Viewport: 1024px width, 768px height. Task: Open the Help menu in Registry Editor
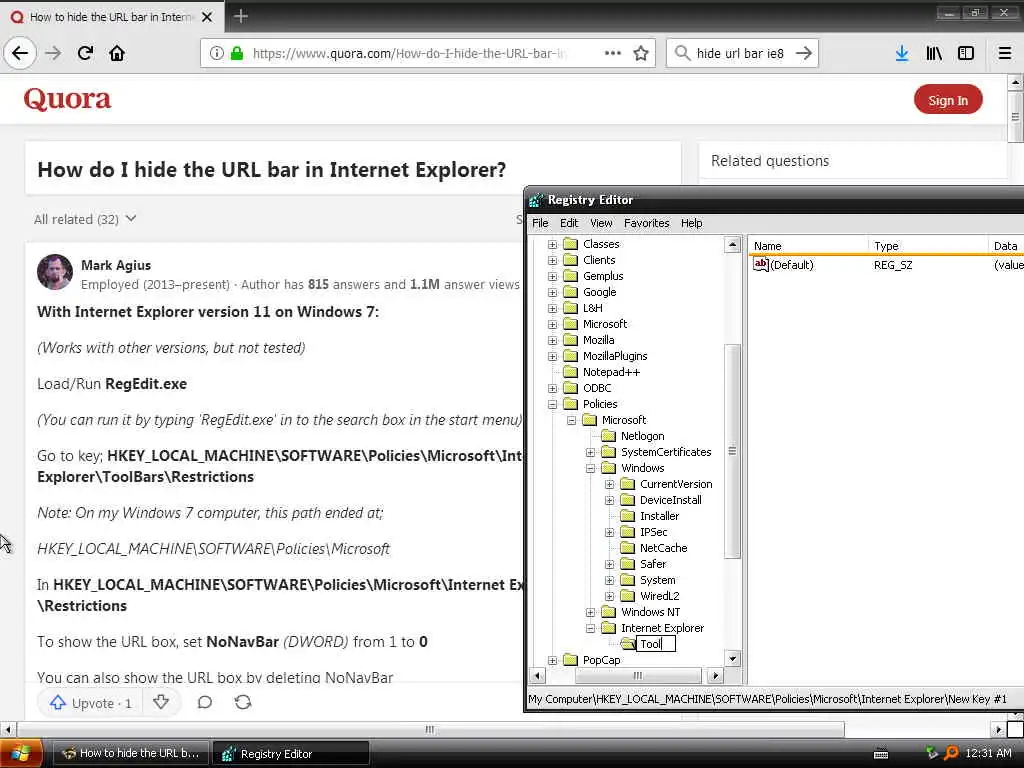(x=692, y=223)
